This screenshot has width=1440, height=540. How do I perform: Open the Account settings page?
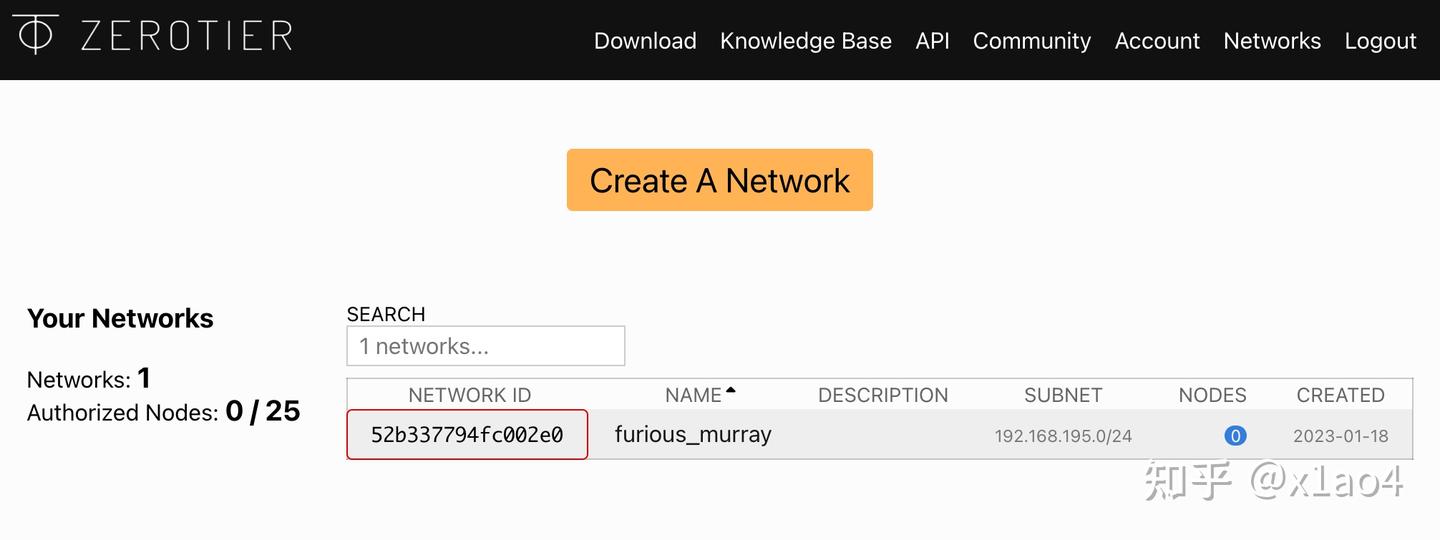(x=1157, y=41)
